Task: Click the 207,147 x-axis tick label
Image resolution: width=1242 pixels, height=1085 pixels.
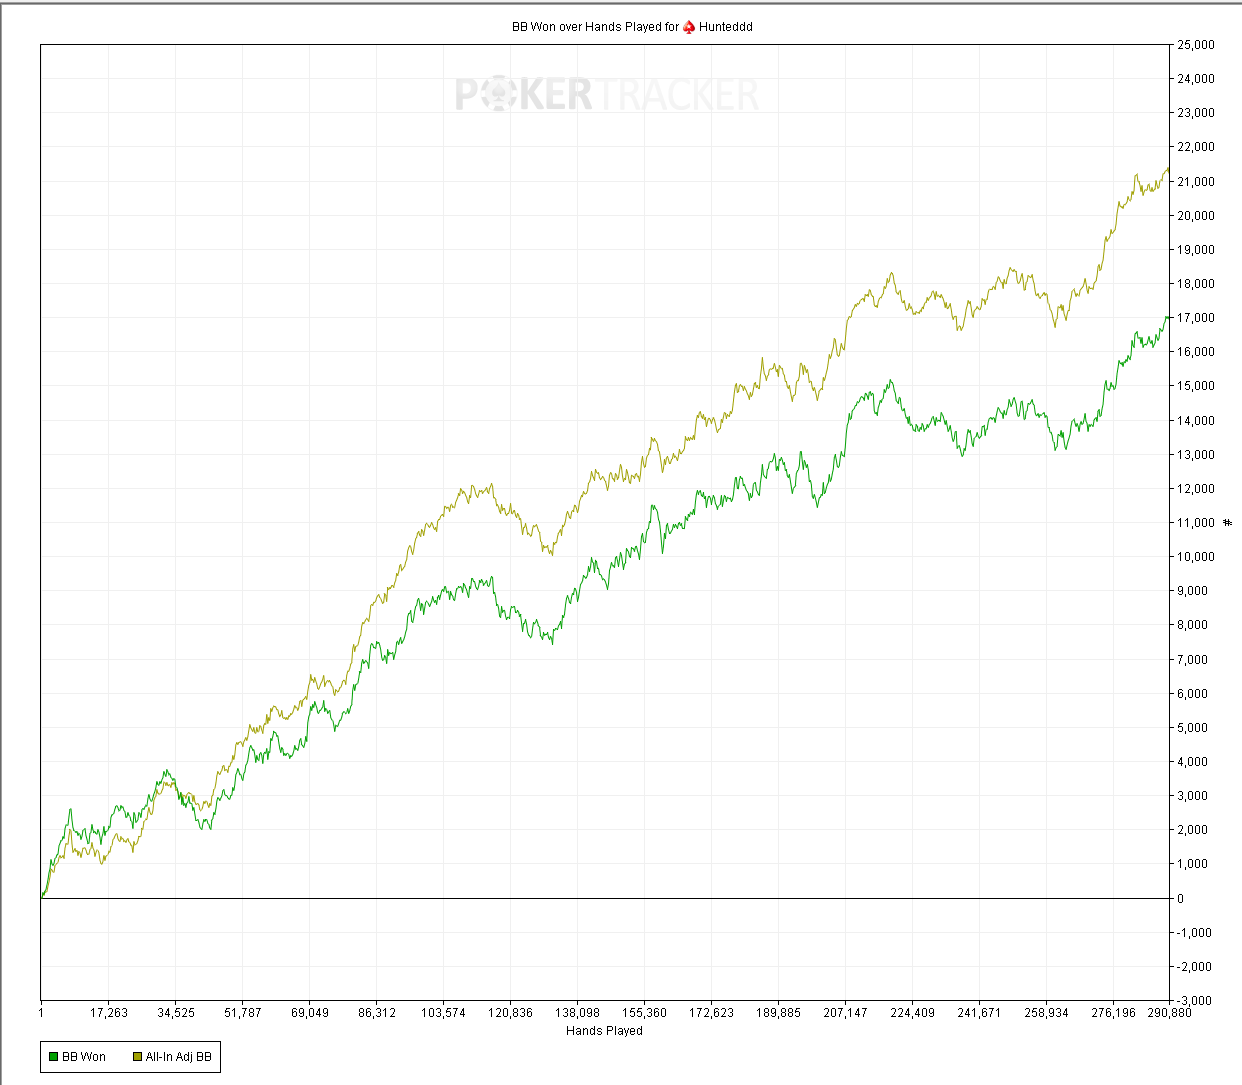Action: (x=845, y=1013)
